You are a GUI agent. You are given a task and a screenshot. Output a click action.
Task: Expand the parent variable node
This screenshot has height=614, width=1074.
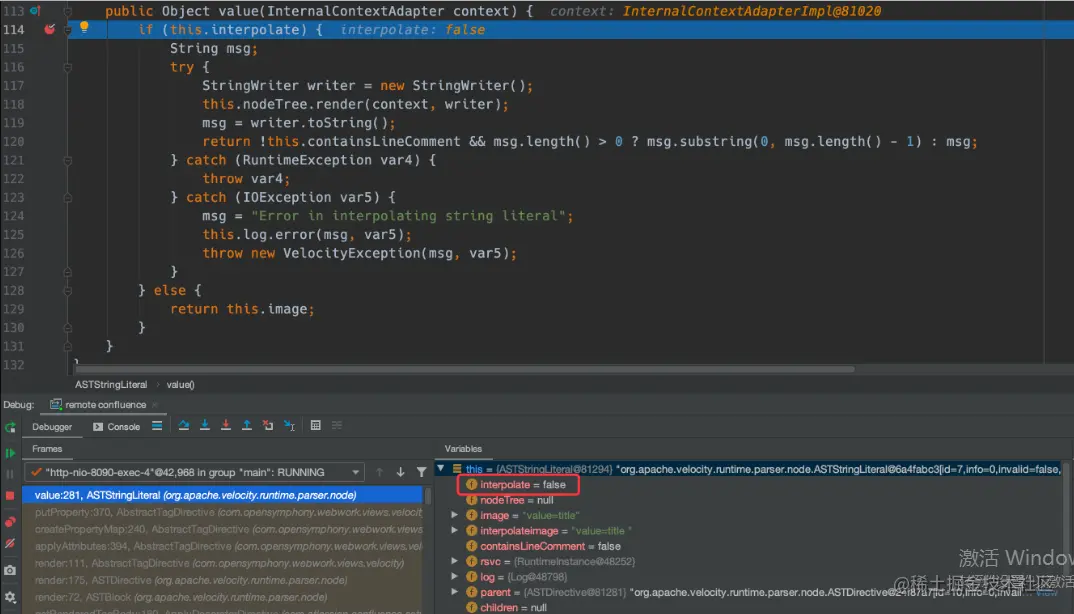[x=454, y=592]
